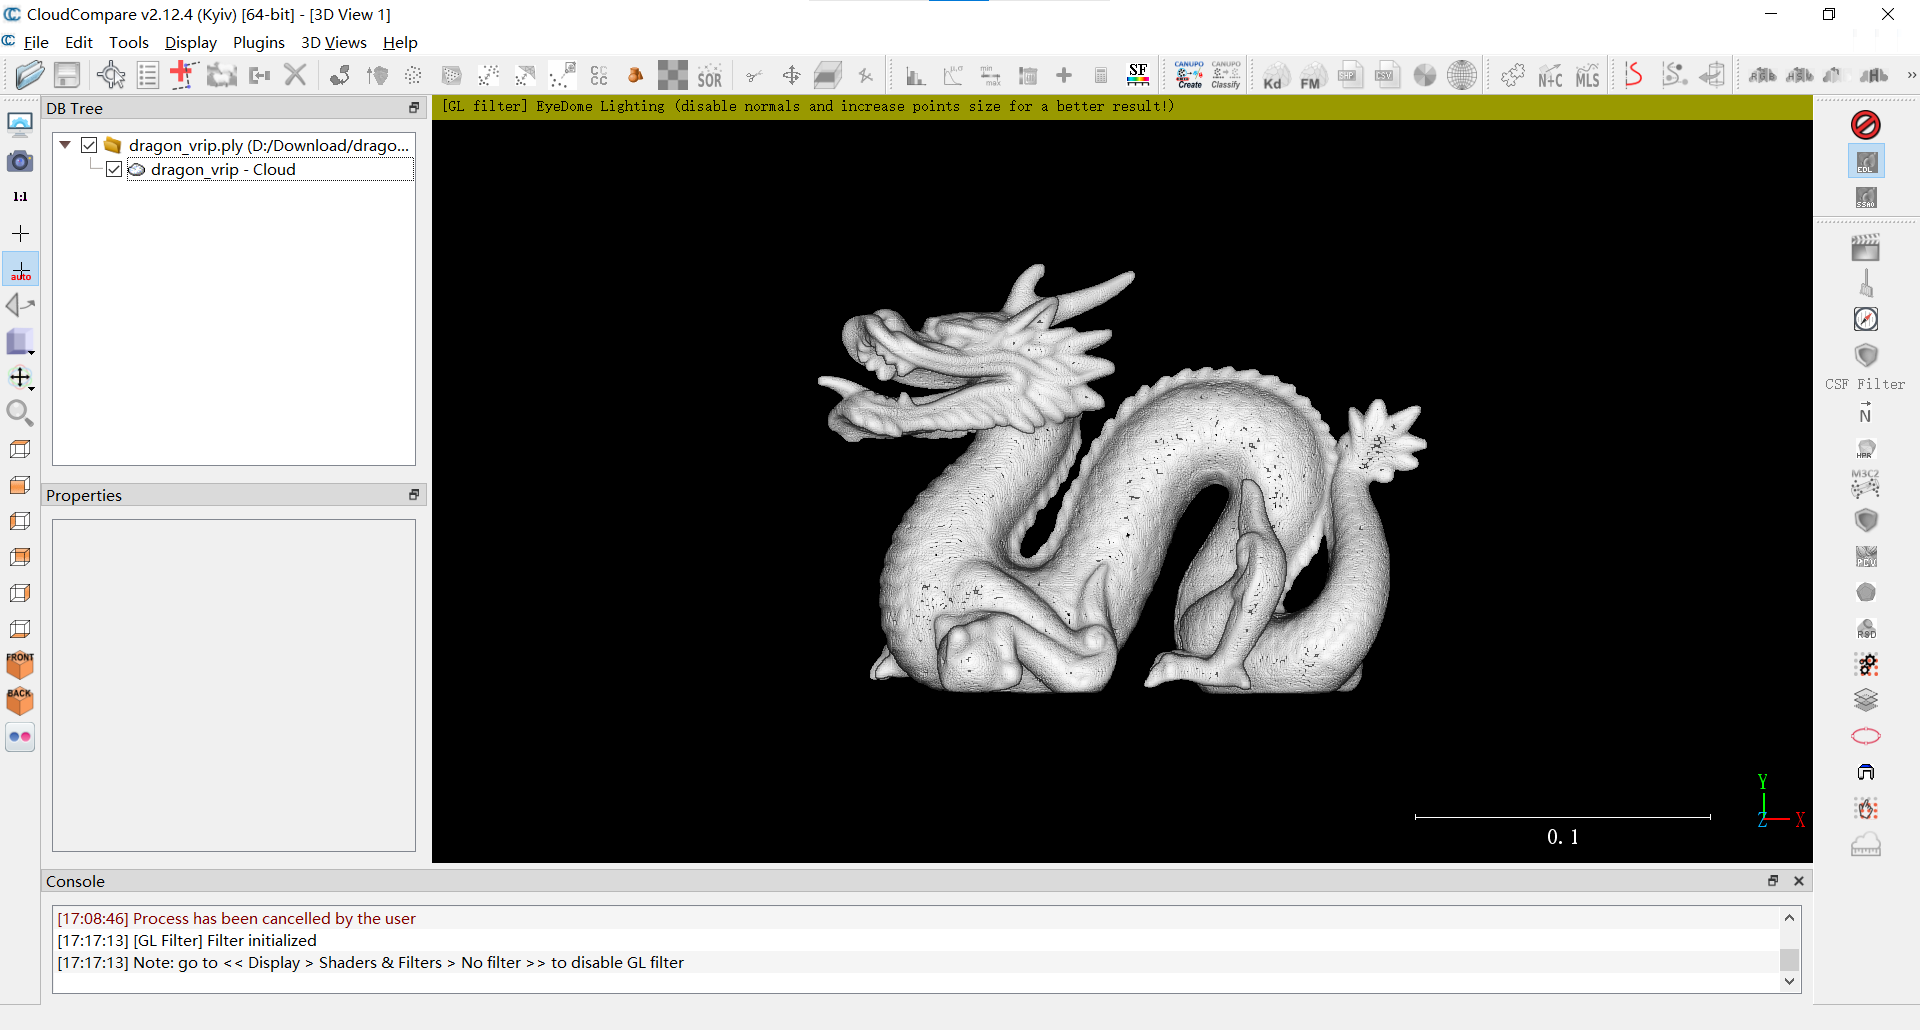Click the BACK view cube icon
The image size is (1920, 1030).
(x=20, y=701)
